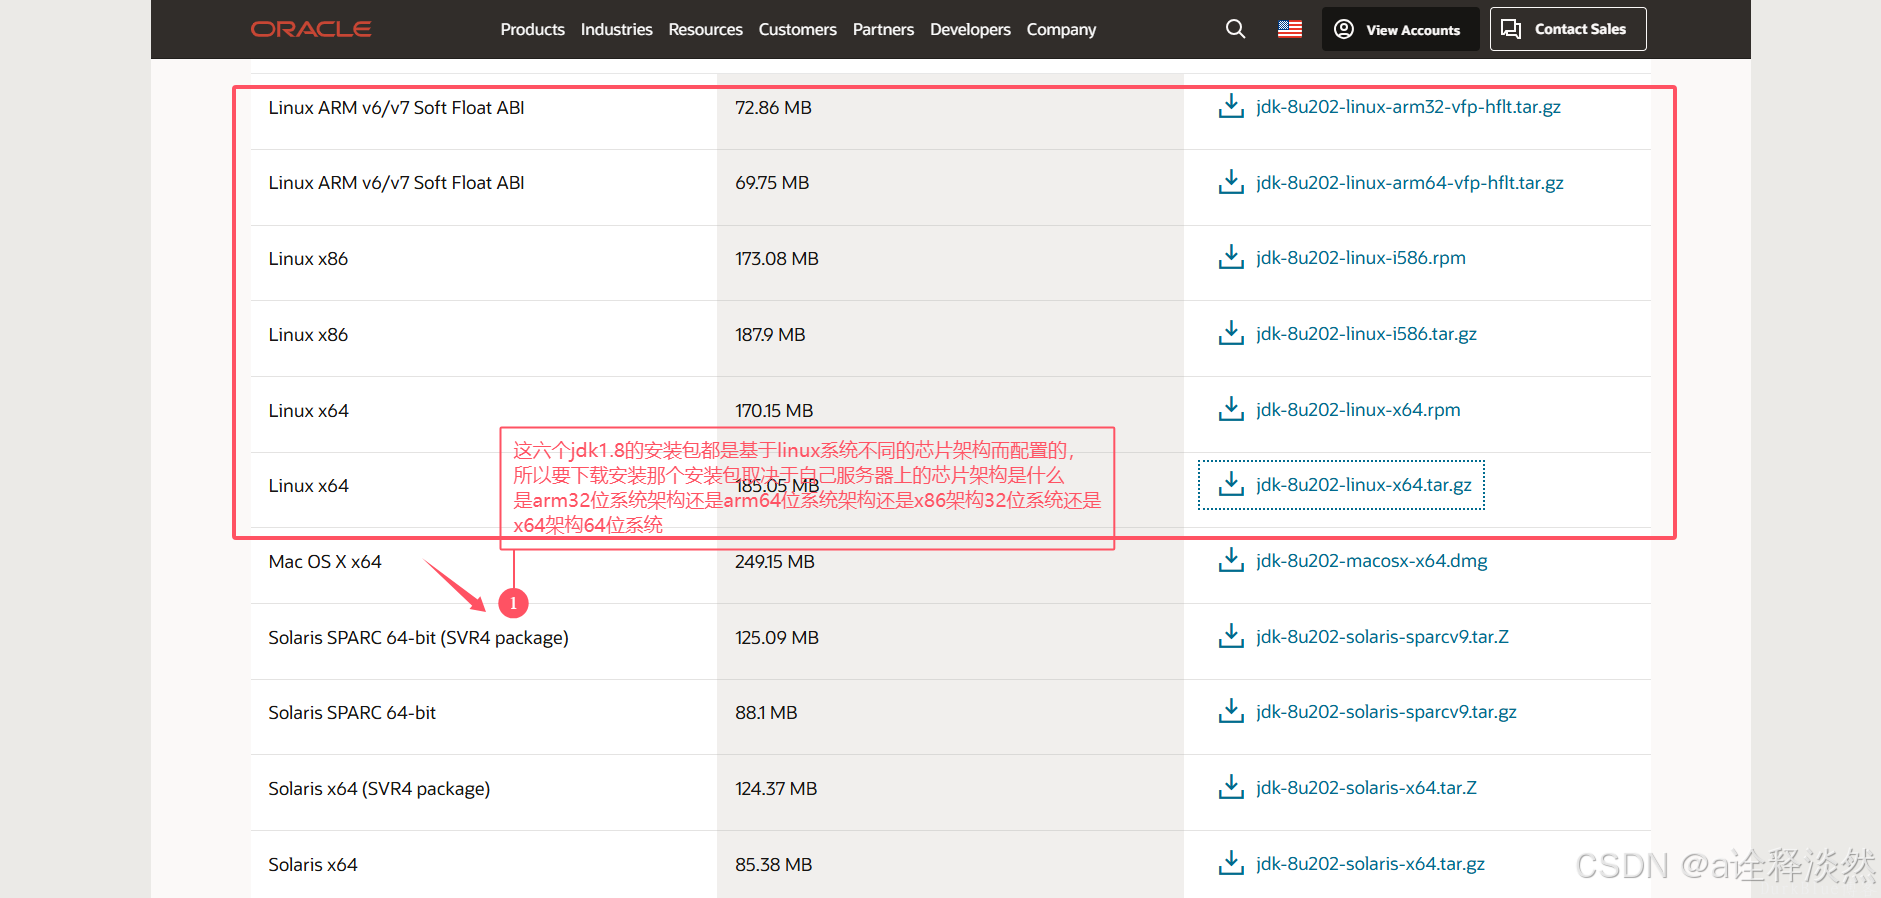
Task: Change country via the US flag icon
Action: [1290, 29]
